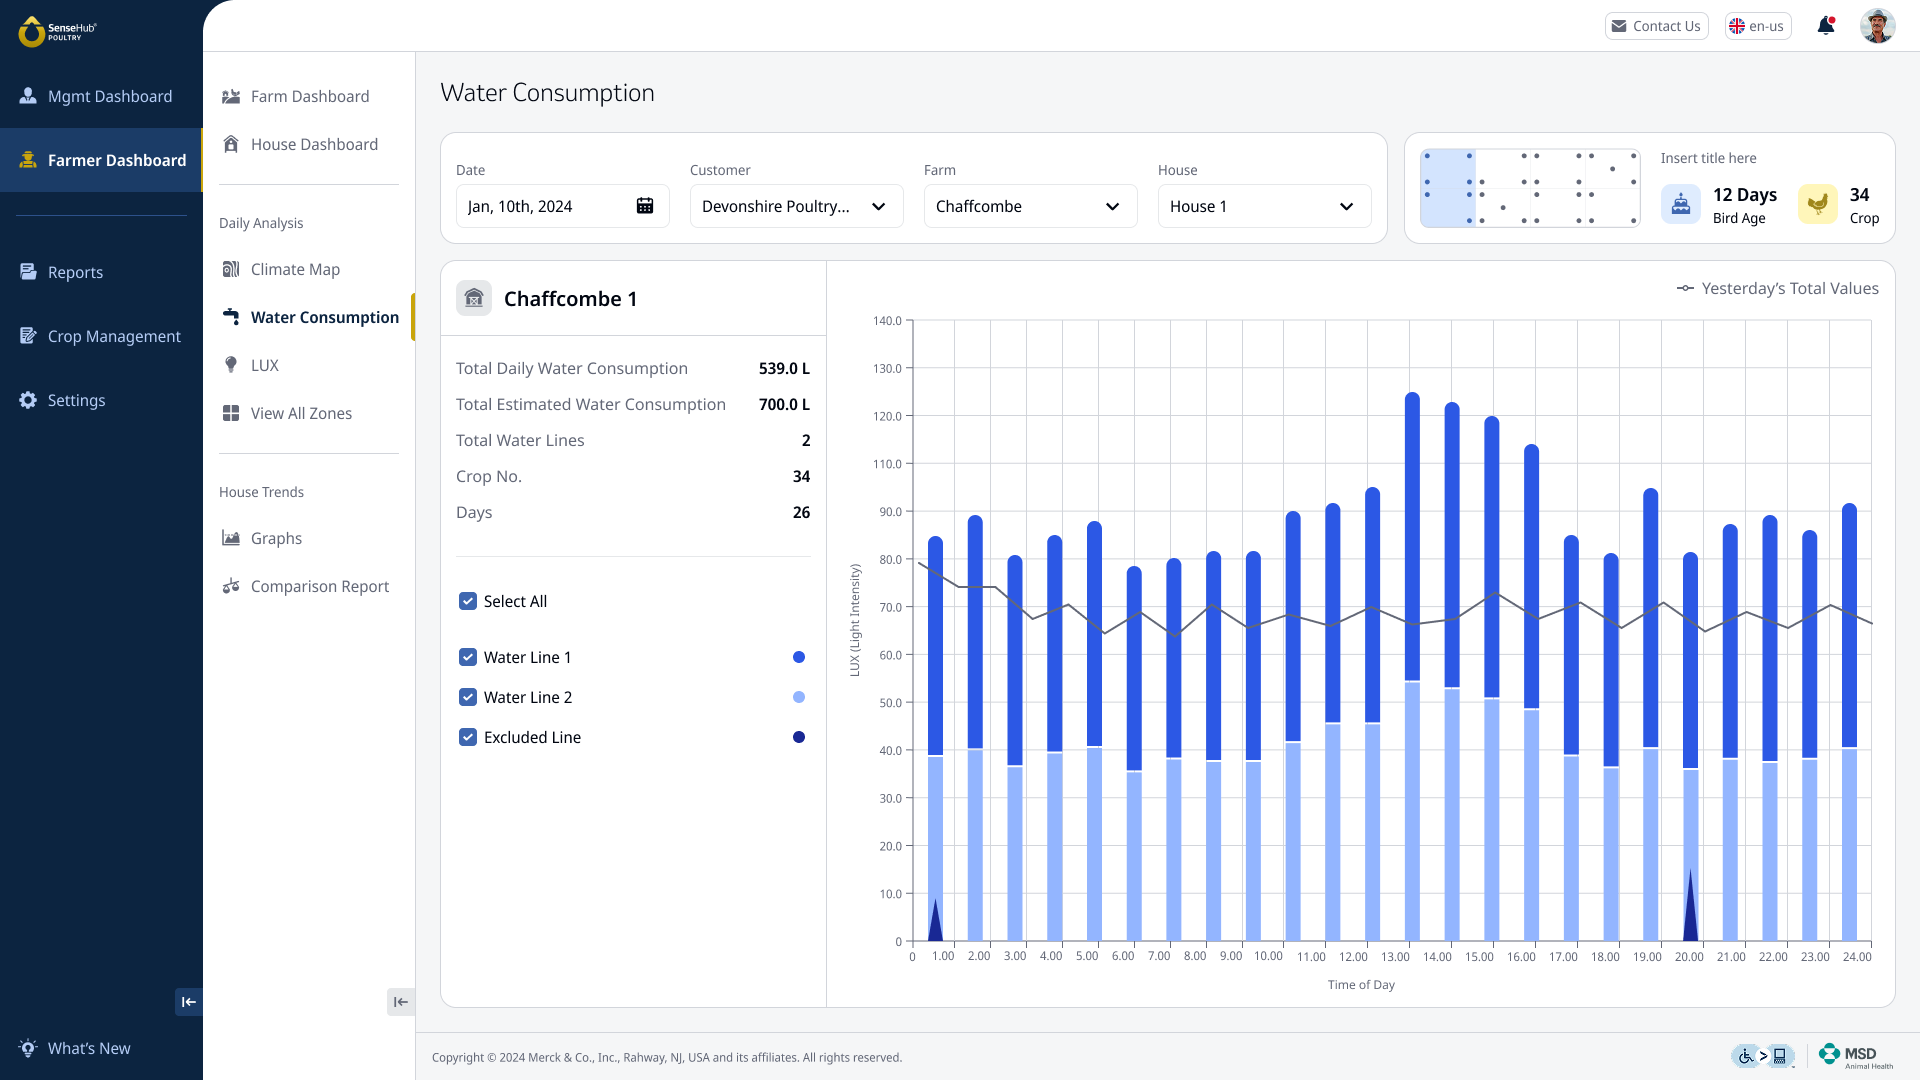Open the Farm dropdown showing Chaffcombe

(x=1030, y=206)
